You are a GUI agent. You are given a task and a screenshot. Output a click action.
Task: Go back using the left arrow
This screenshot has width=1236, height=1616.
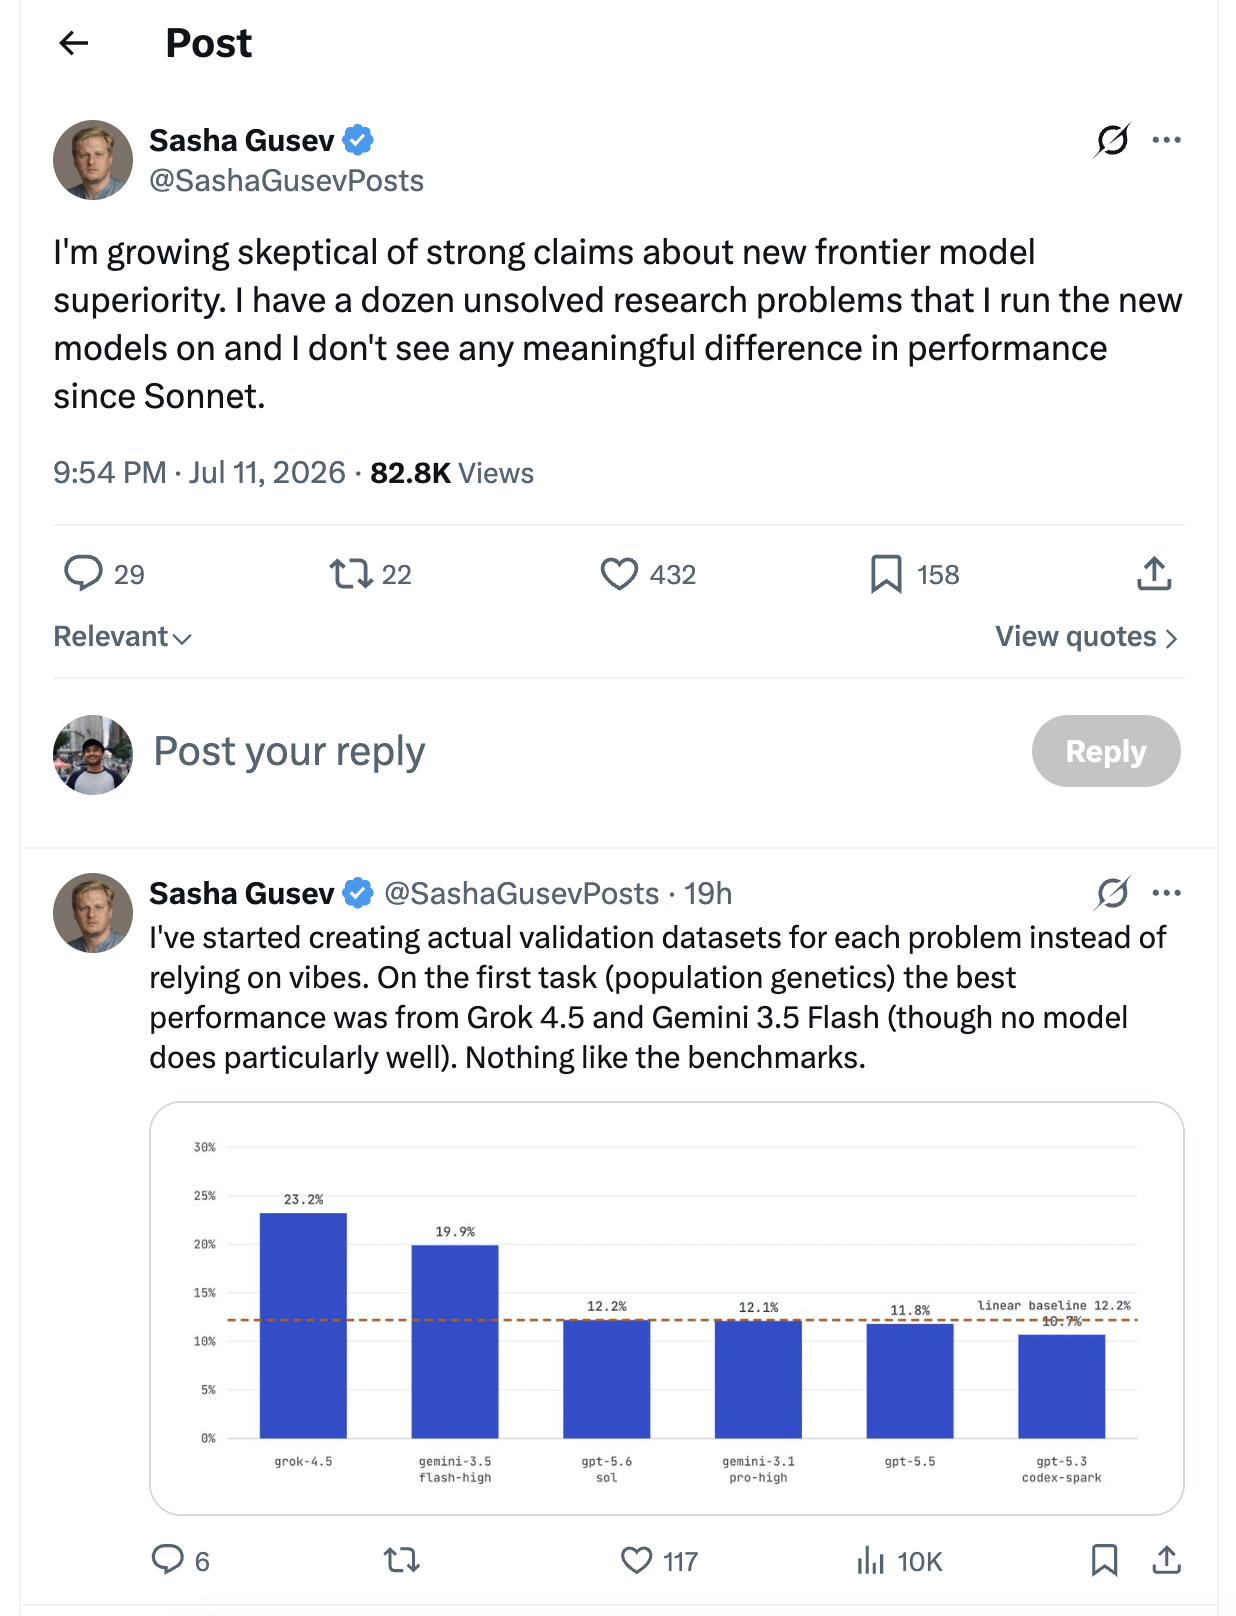(74, 43)
